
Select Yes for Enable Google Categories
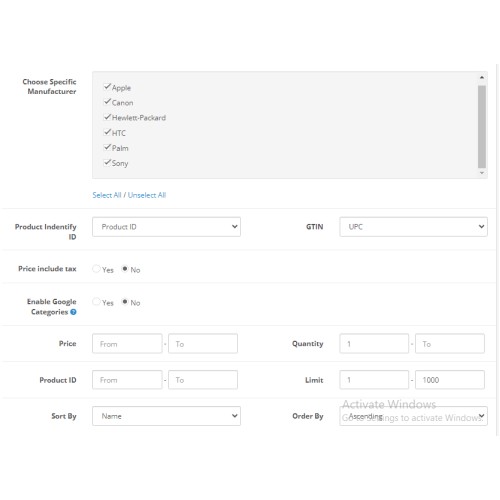click(96, 302)
